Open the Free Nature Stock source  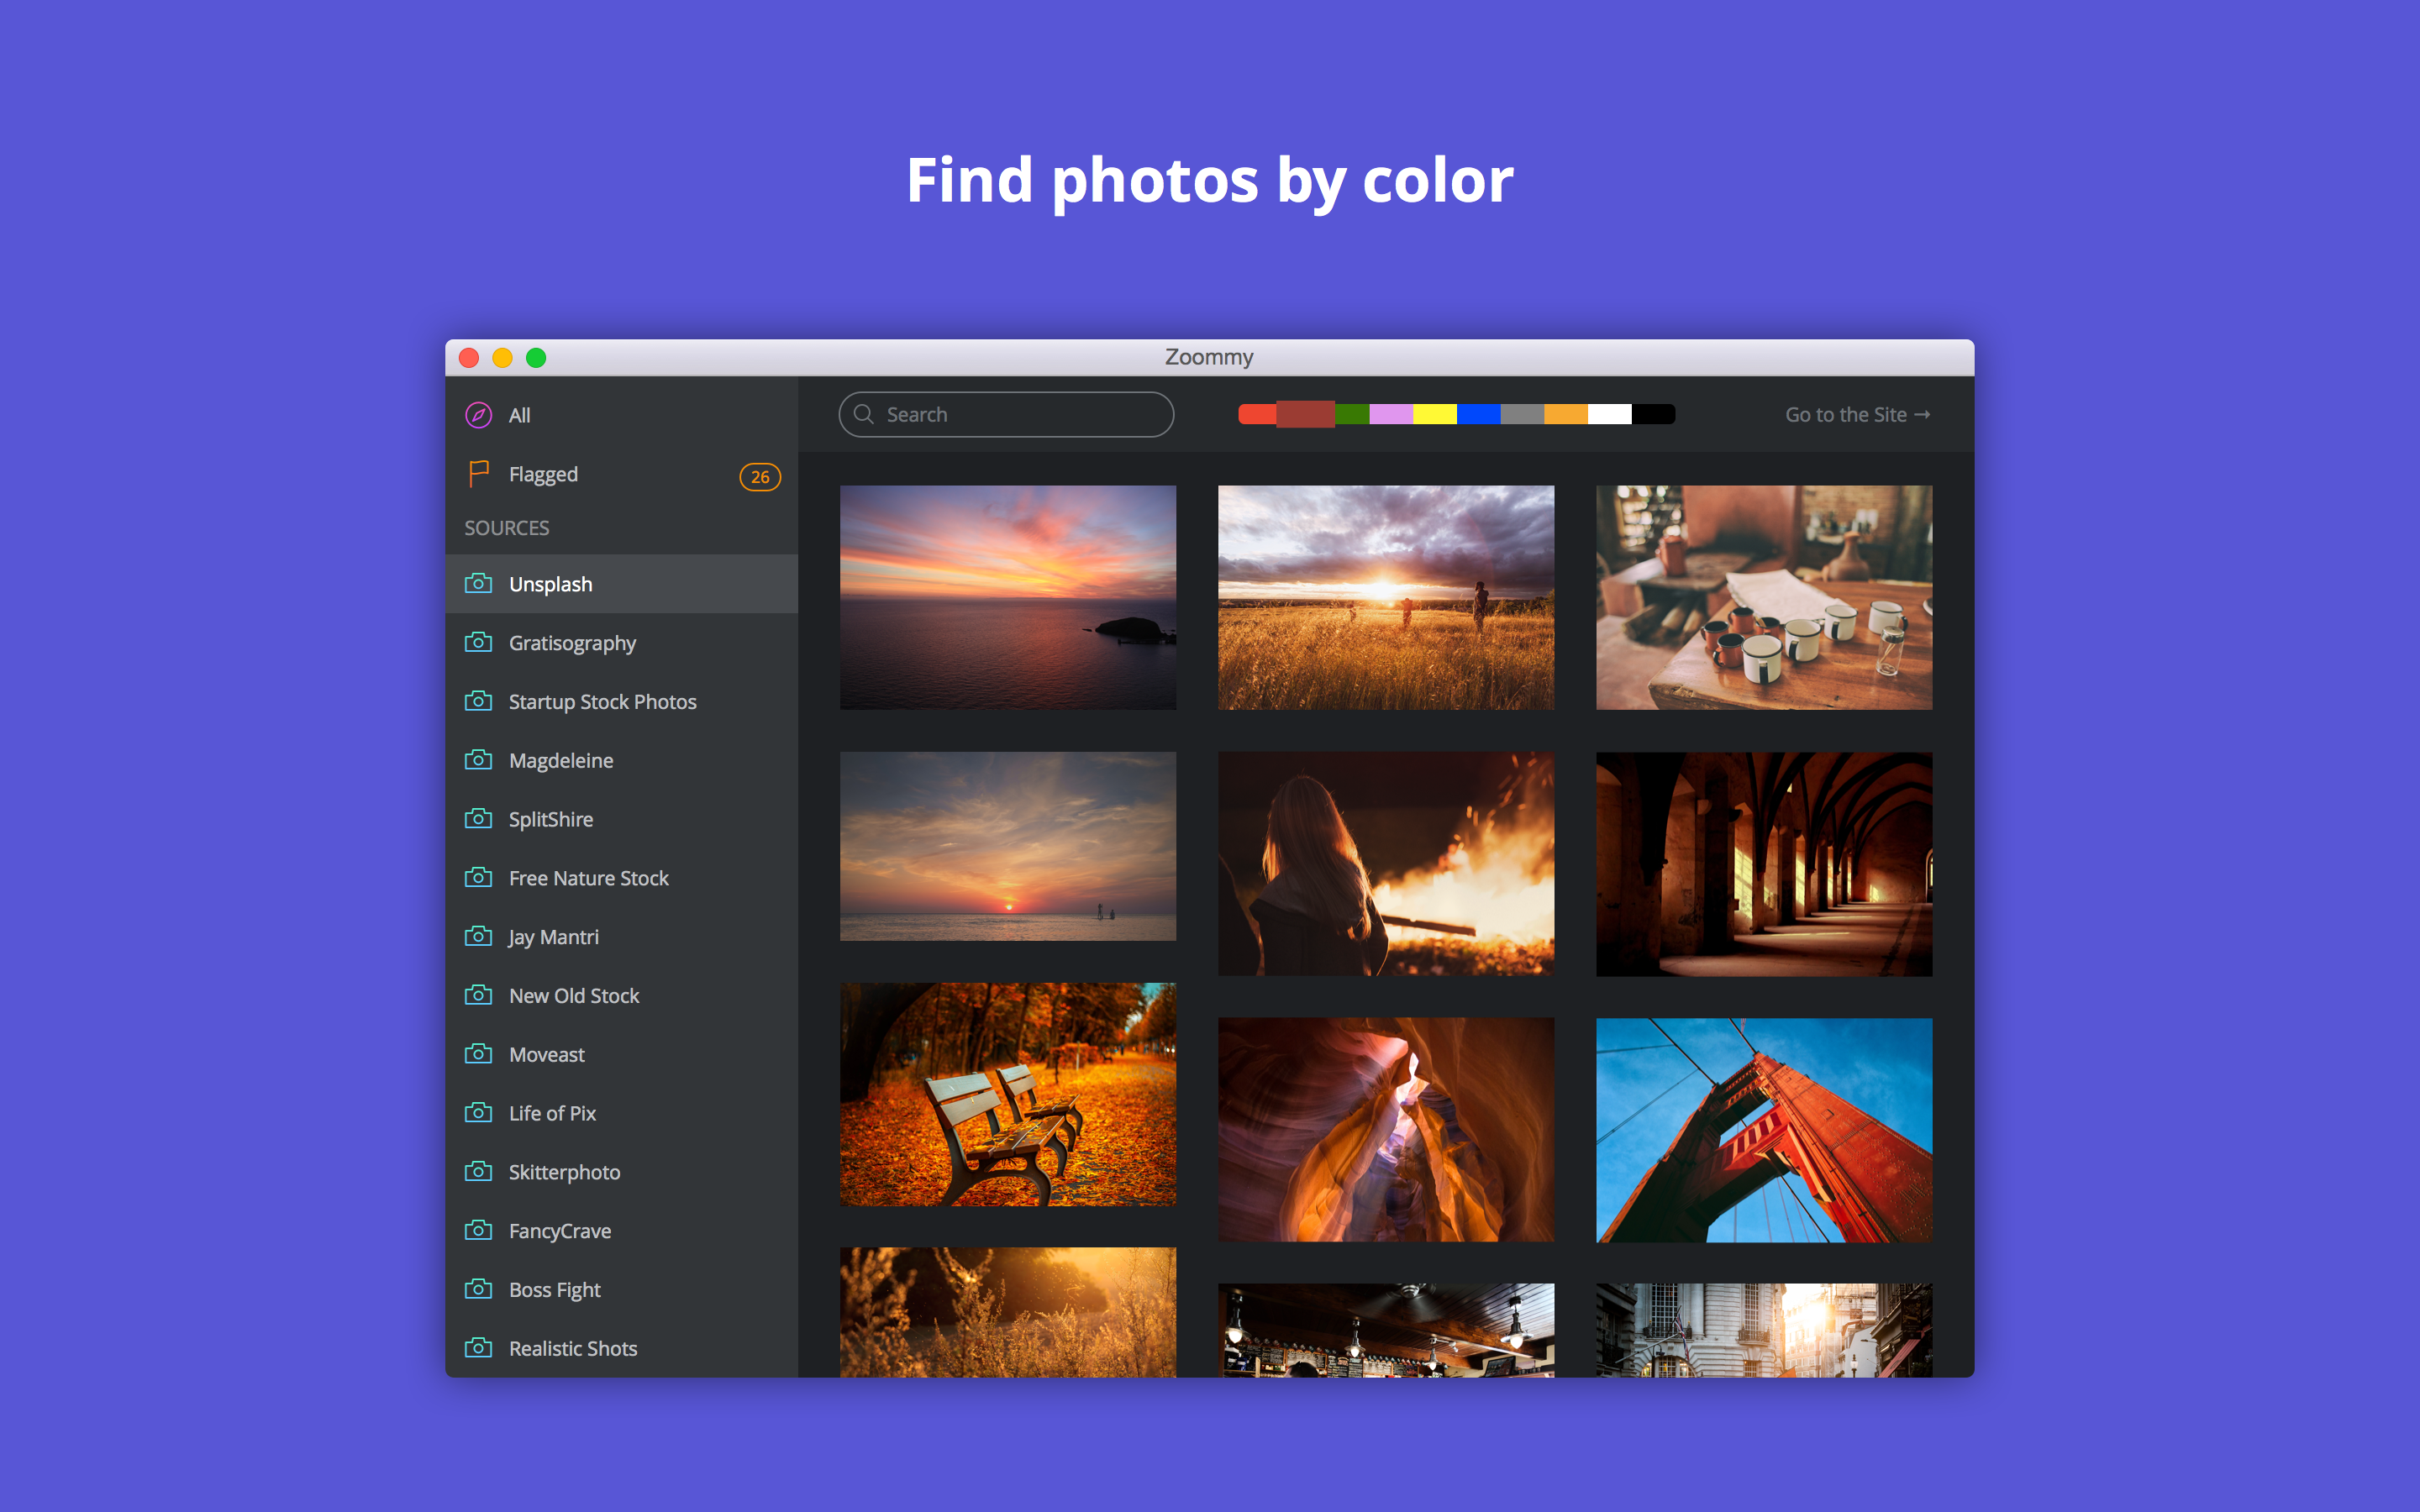588,878
